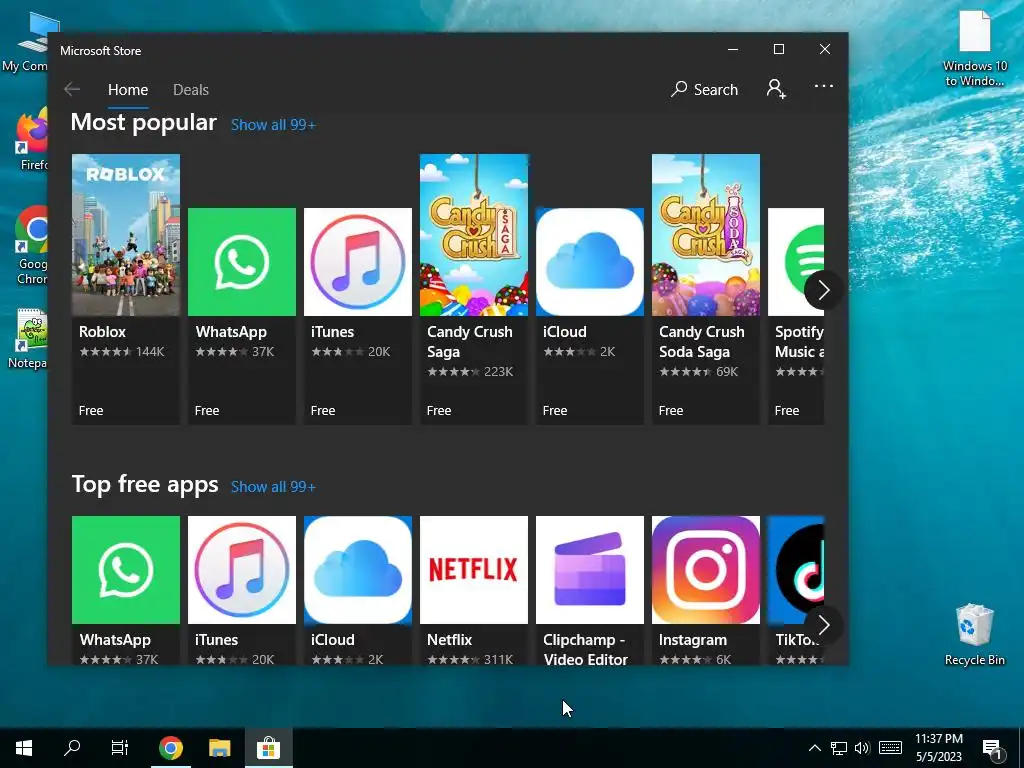Open the volume tray icon
1024x768 pixels.
point(862,748)
